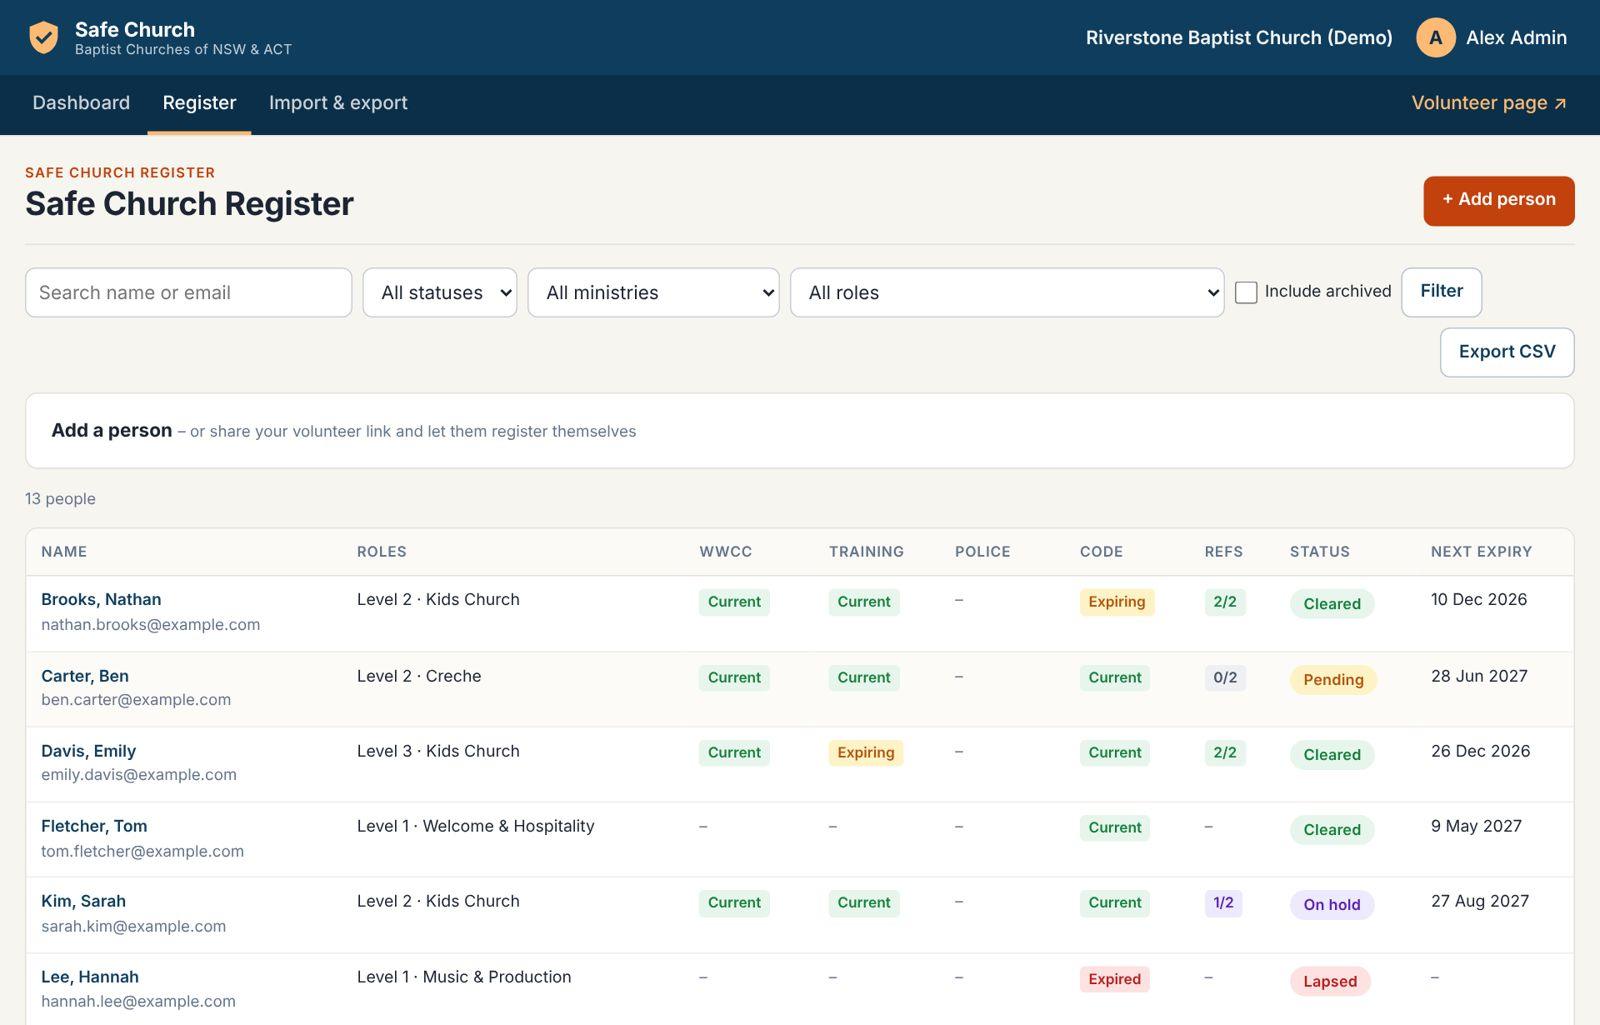
Task: Click the Level 1 · Welcome & Hospitality role
Action: click(x=475, y=826)
